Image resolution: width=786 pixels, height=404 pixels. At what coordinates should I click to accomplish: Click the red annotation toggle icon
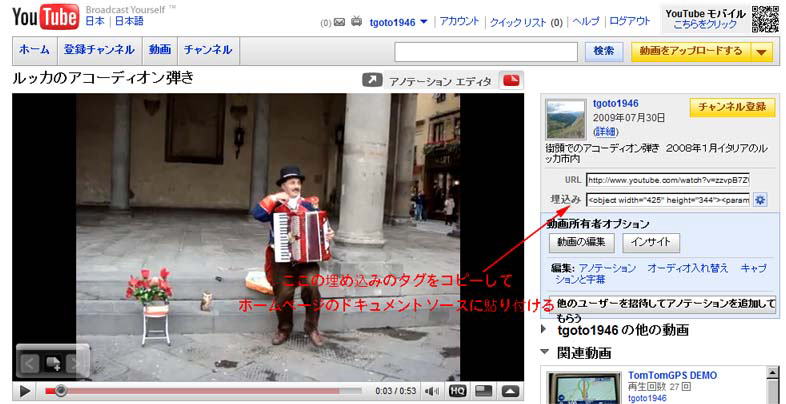511,80
